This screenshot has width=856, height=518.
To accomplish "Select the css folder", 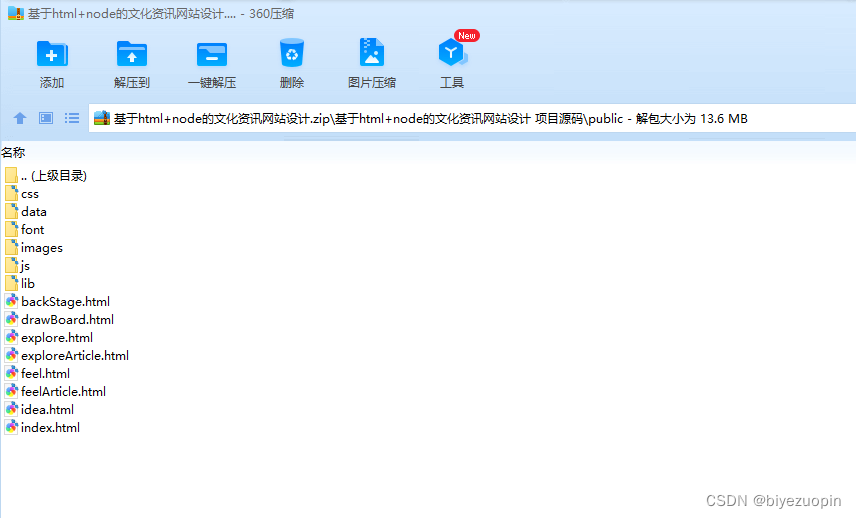I will 22,194.
